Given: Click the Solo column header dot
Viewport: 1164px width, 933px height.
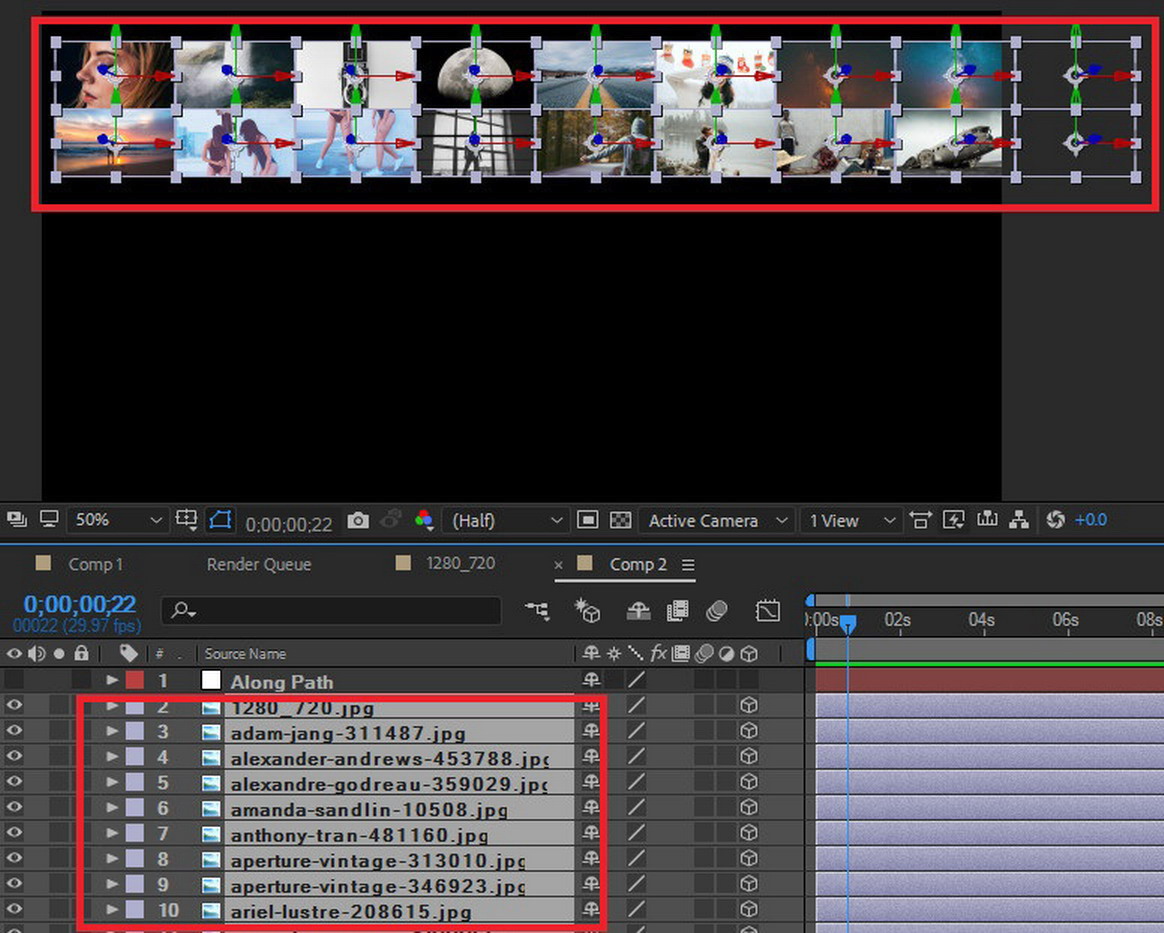Looking at the screenshot, I should [59, 654].
